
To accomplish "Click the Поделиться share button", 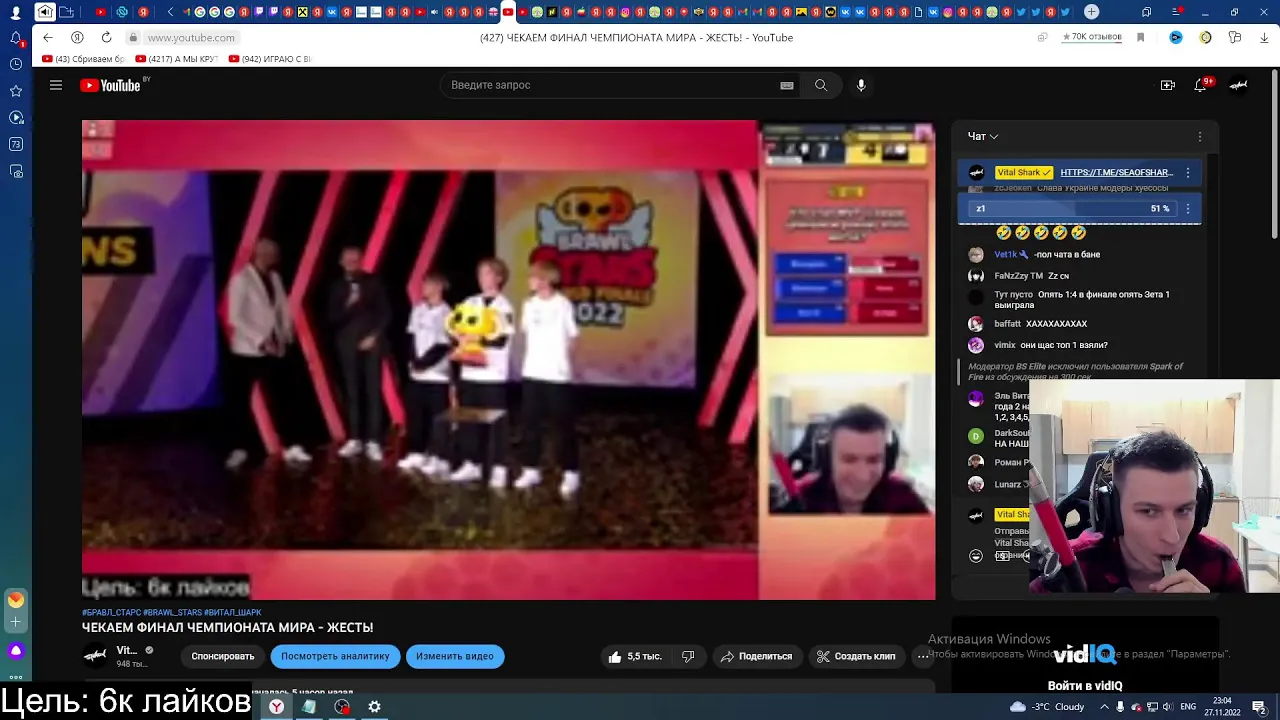I will (756, 656).
